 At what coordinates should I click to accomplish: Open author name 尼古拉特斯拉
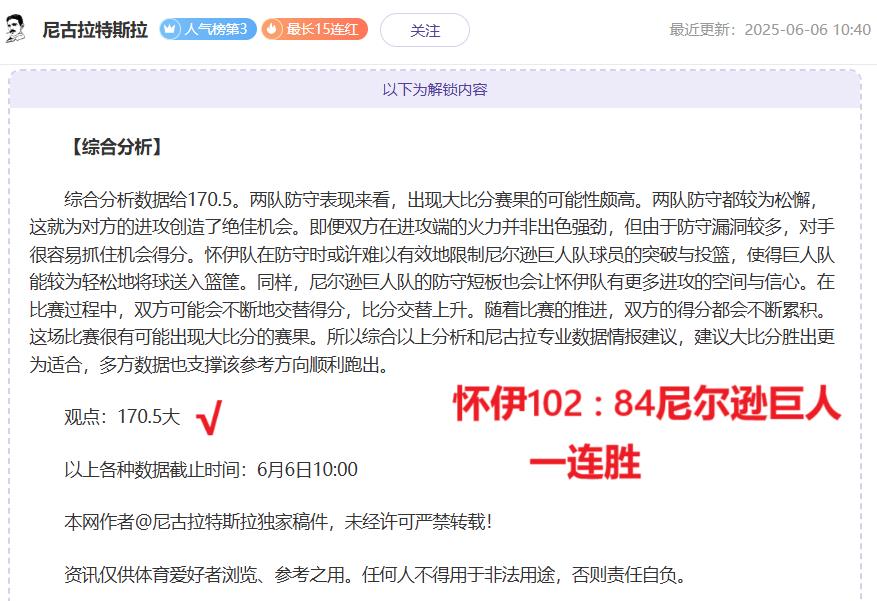(x=95, y=30)
